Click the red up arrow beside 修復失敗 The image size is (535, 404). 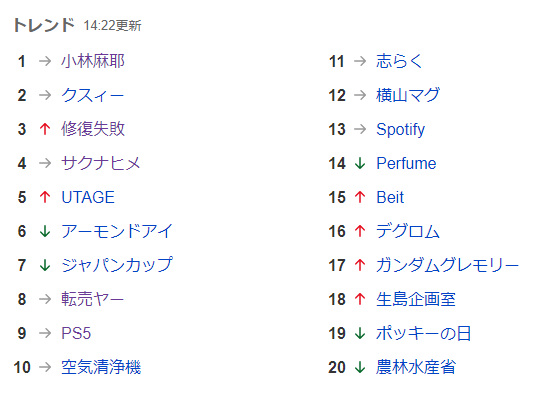[45, 129]
